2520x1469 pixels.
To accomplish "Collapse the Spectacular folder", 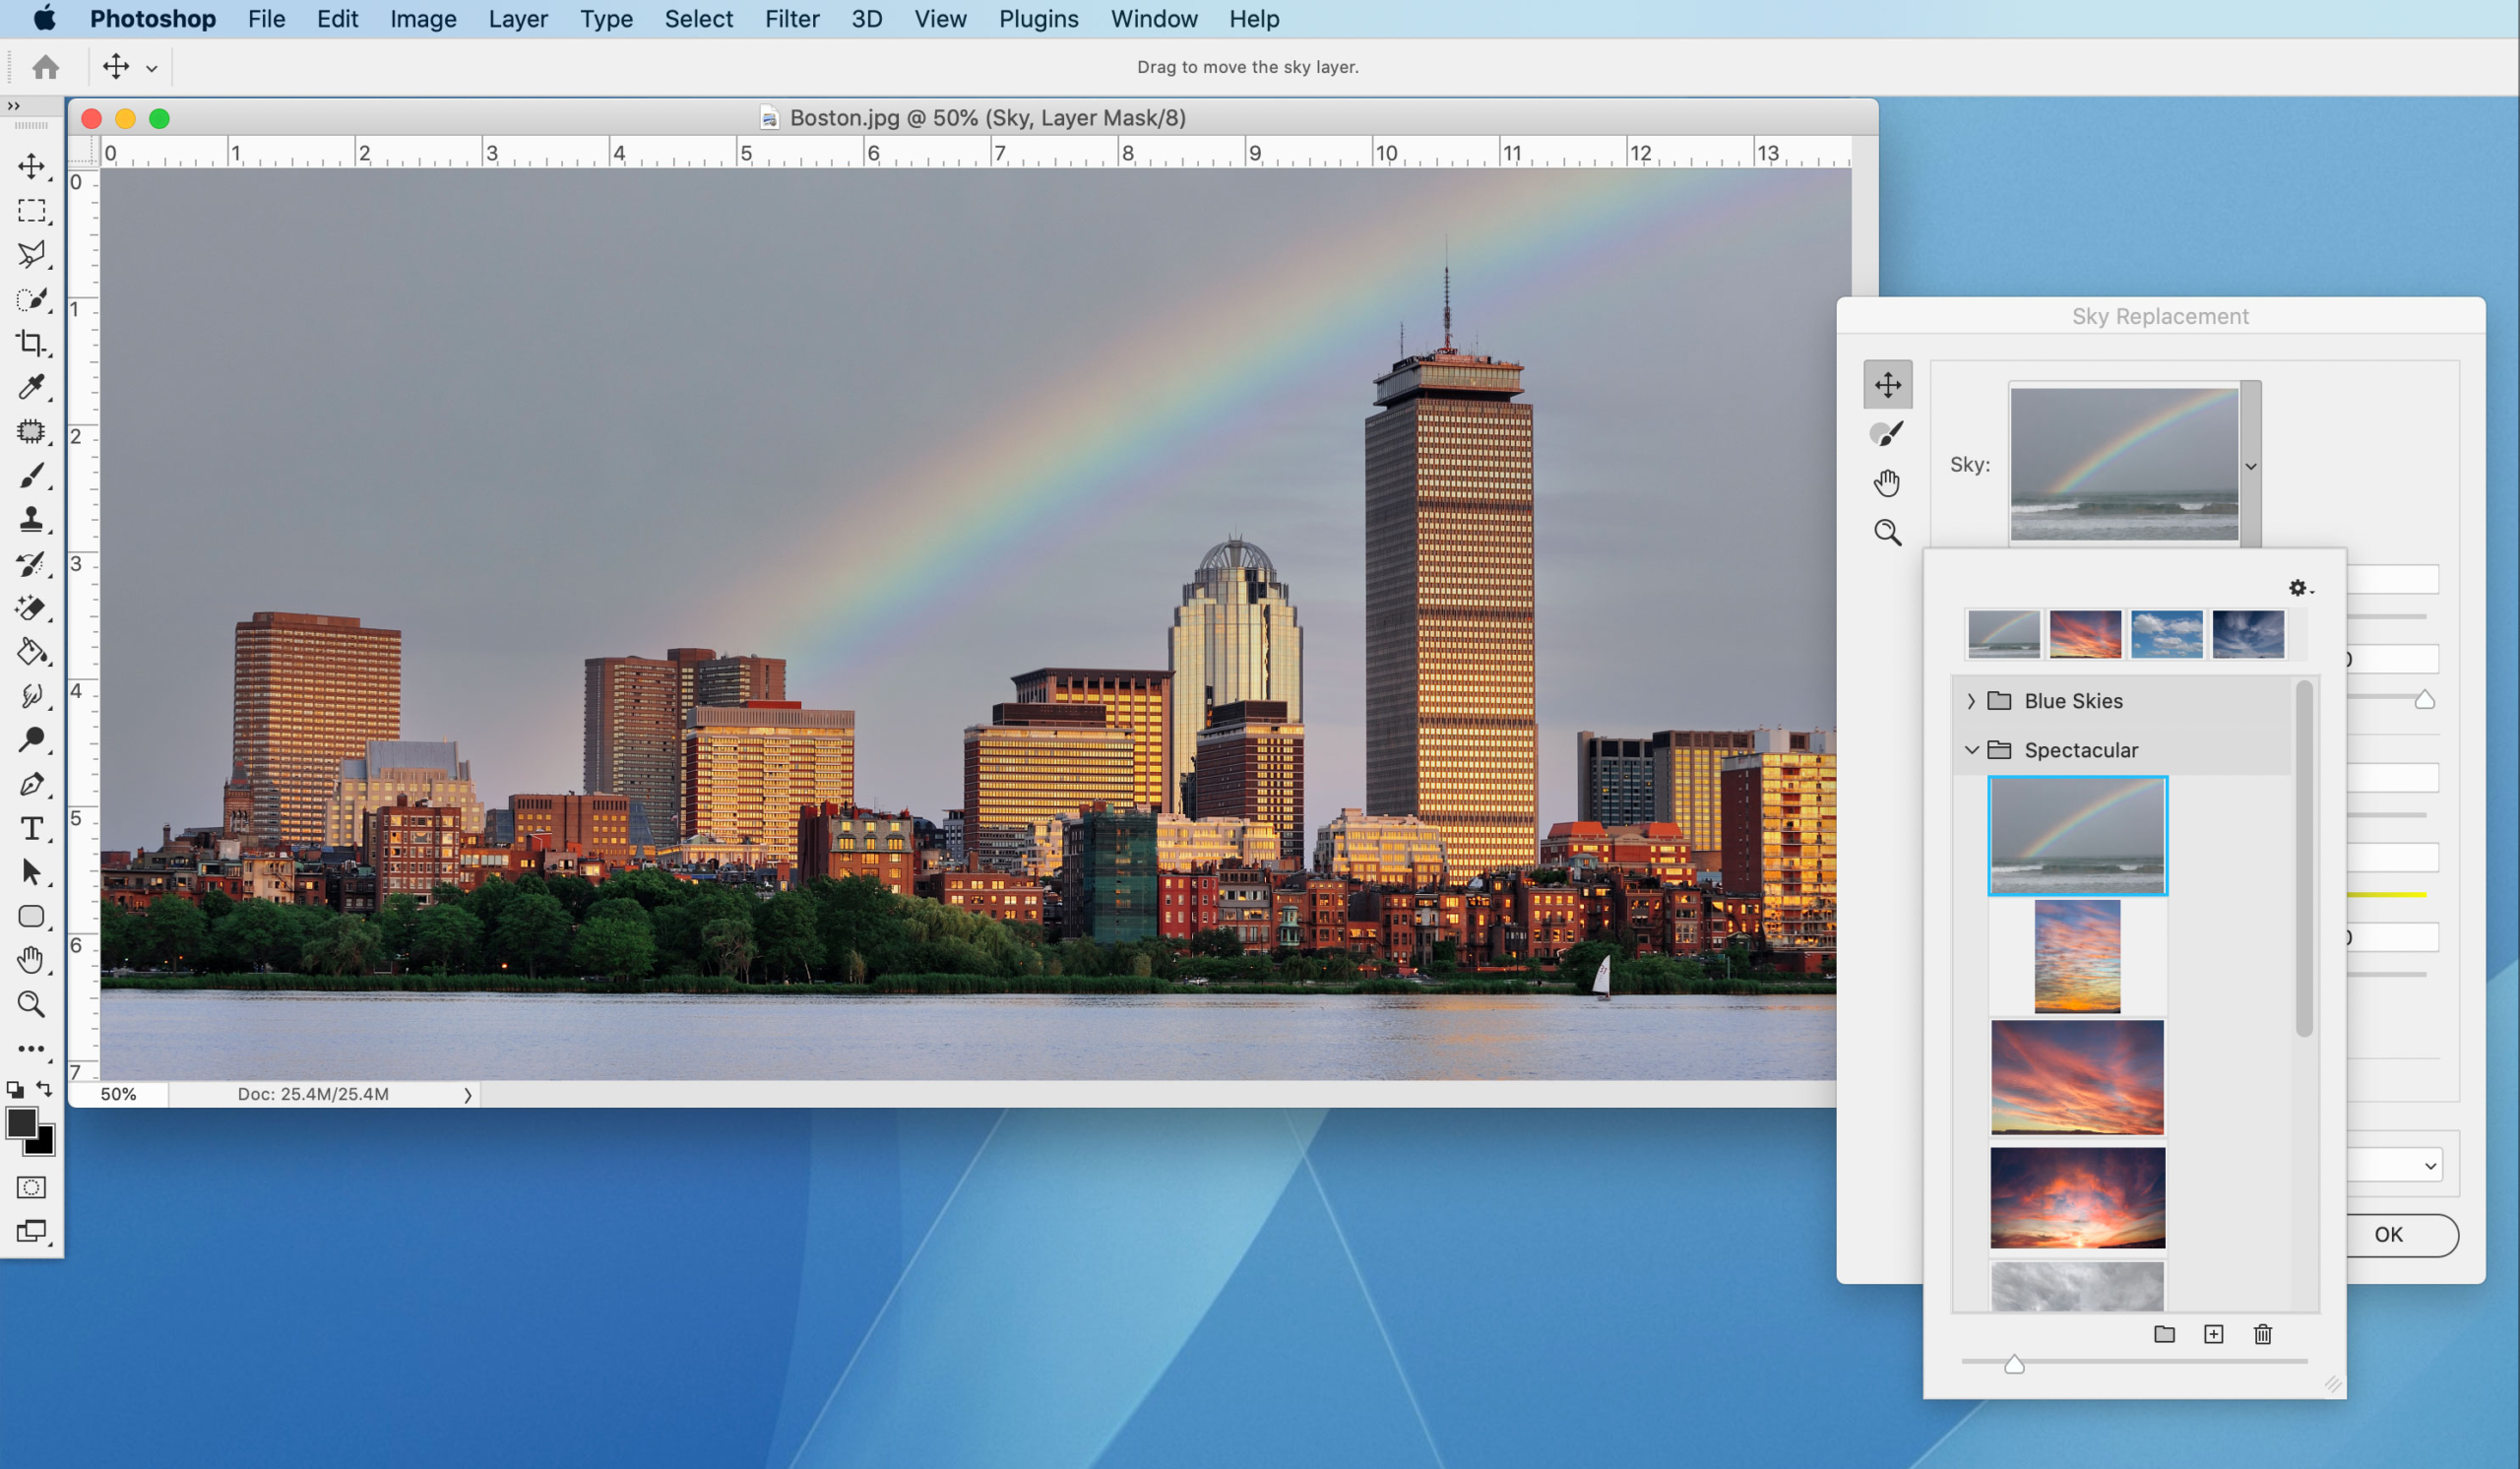I will pyautogui.click(x=1971, y=750).
